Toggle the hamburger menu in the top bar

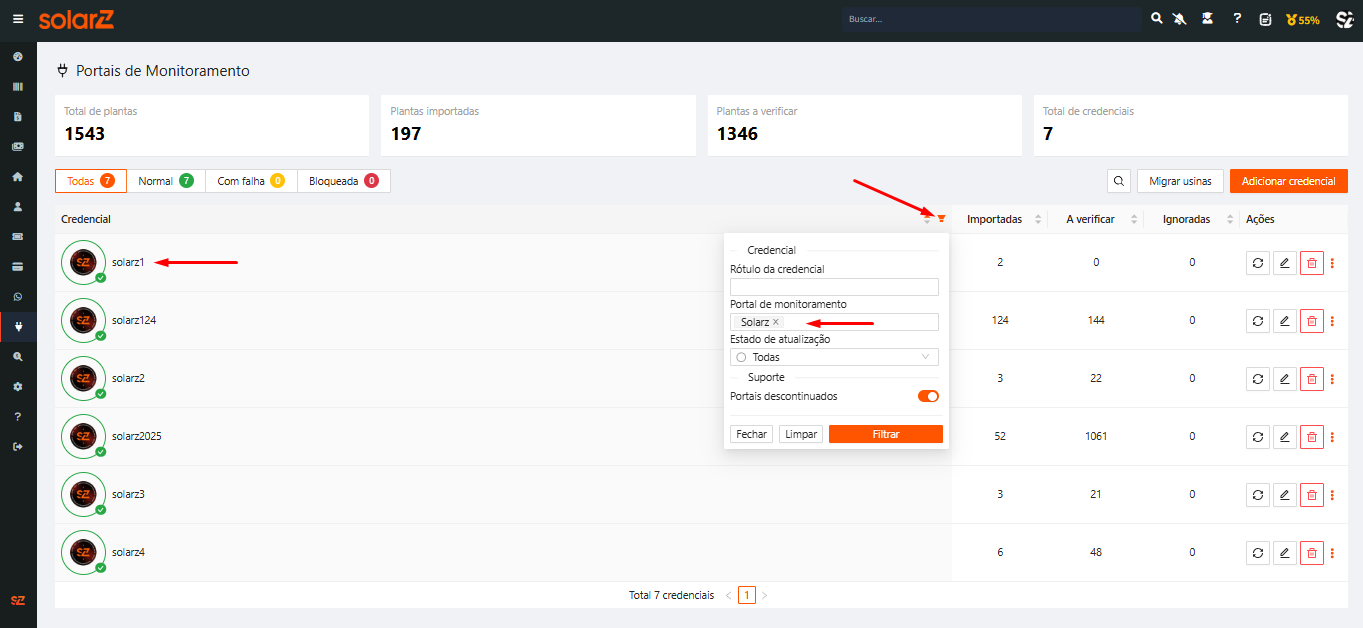(x=18, y=19)
